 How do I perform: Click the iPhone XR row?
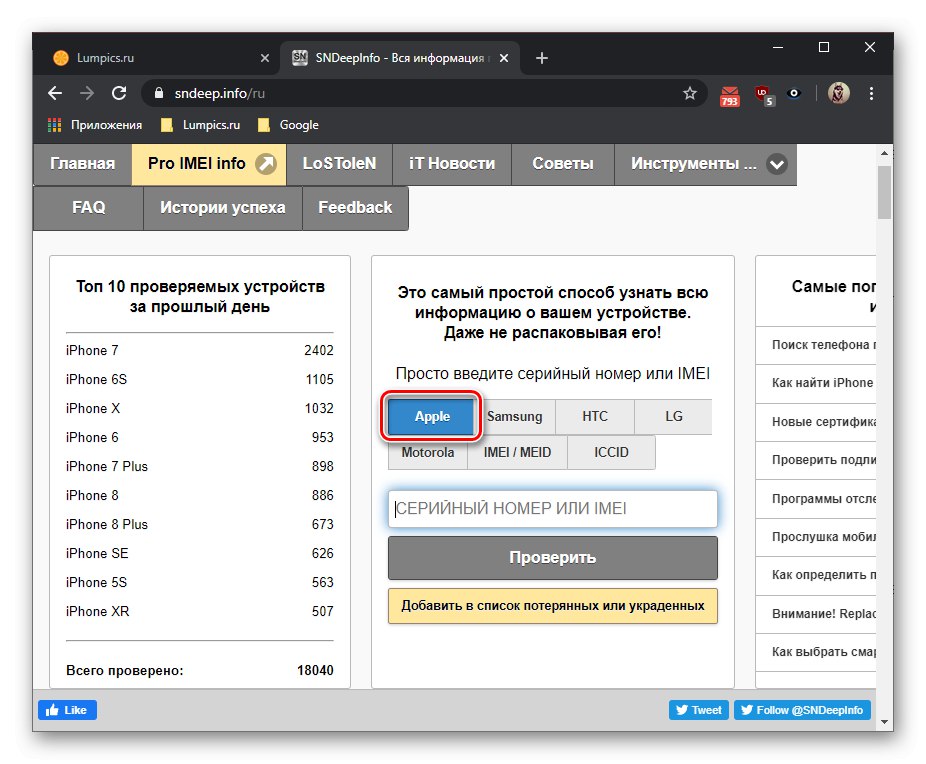tap(200, 611)
